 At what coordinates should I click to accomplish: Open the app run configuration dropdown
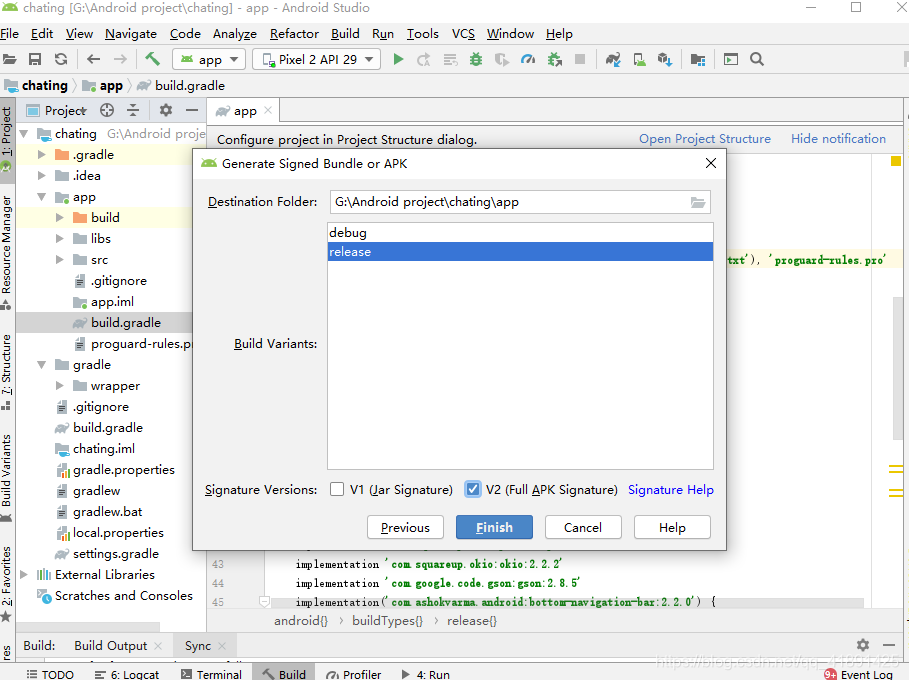tap(209, 59)
